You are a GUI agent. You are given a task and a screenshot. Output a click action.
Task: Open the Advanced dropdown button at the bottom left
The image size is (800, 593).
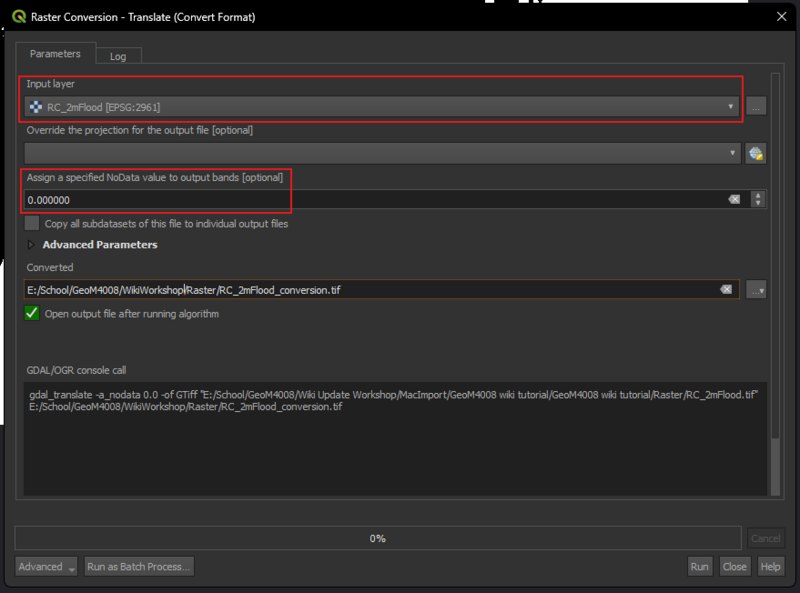click(46, 567)
